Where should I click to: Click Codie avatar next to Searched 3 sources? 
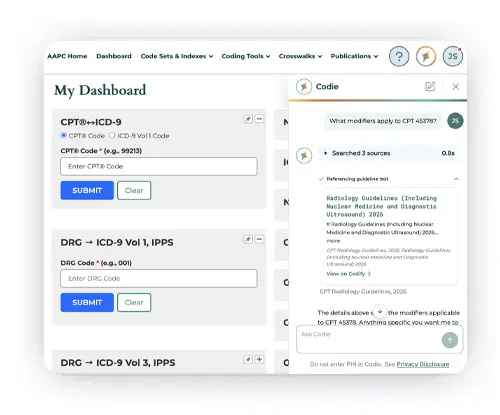click(x=304, y=156)
